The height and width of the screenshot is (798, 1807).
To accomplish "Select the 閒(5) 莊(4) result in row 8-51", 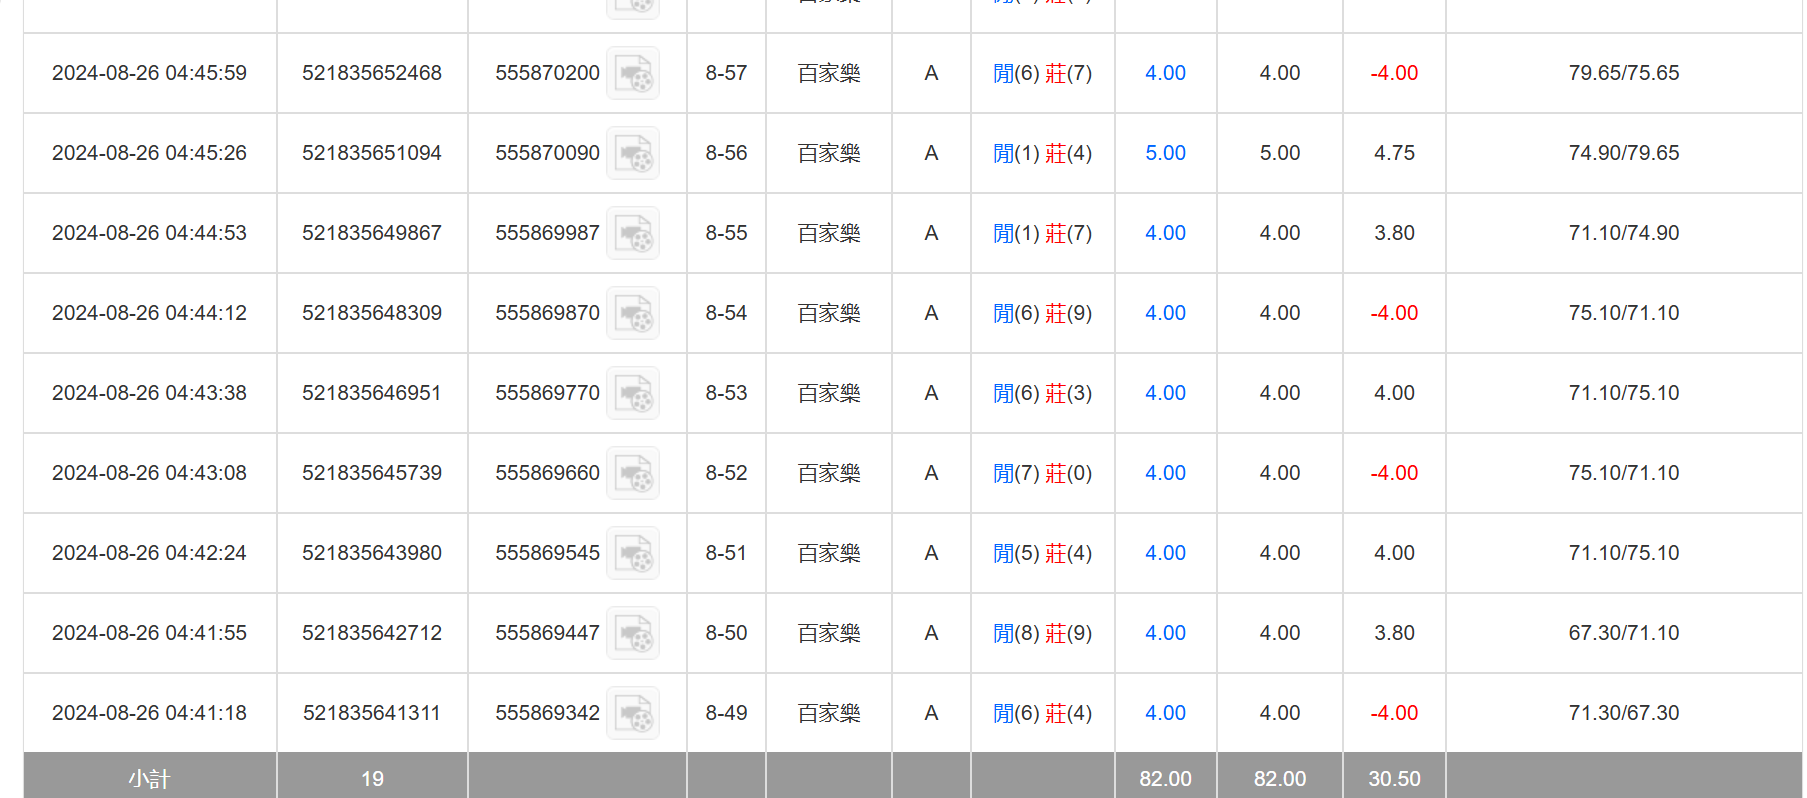I will [x=1042, y=553].
